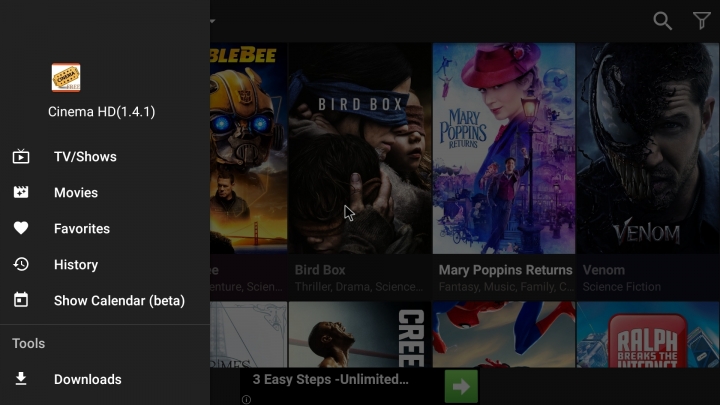Click the Movies film icon
The image size is (720, 405).
pyautogui.click(x=21, y=192)
